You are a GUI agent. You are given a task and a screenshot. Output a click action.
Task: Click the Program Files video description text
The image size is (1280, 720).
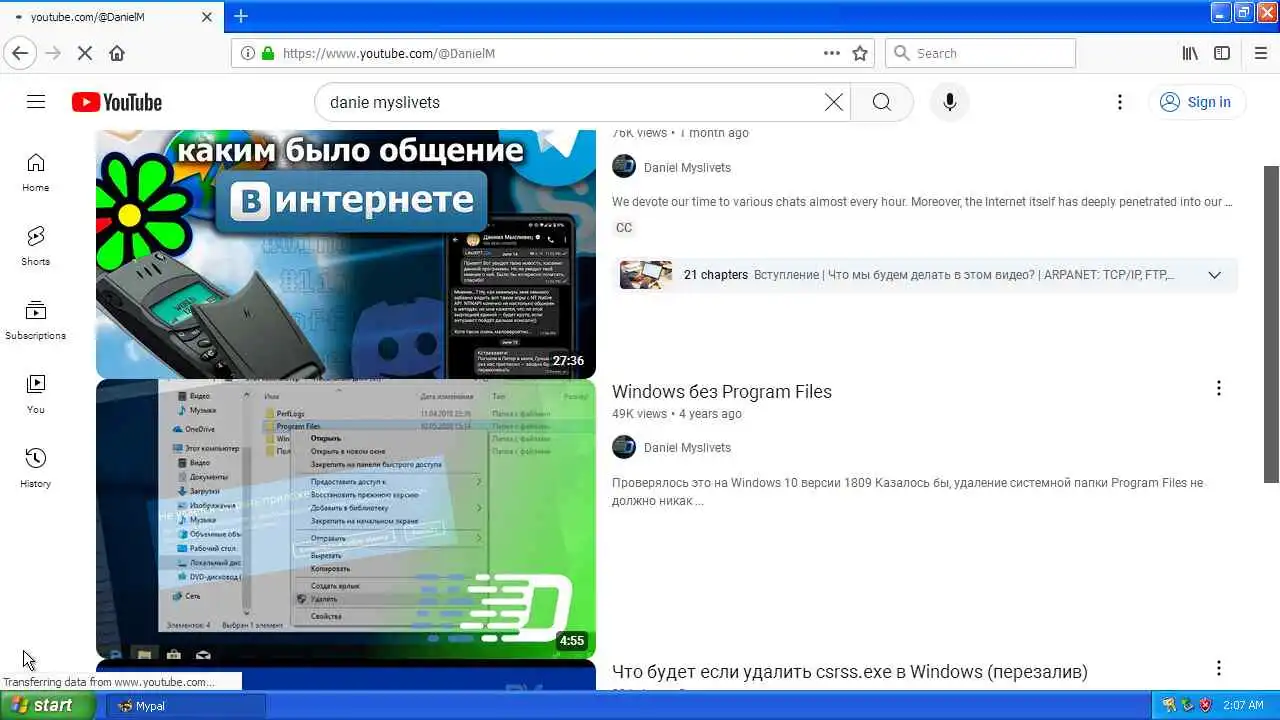click(907, 491)
